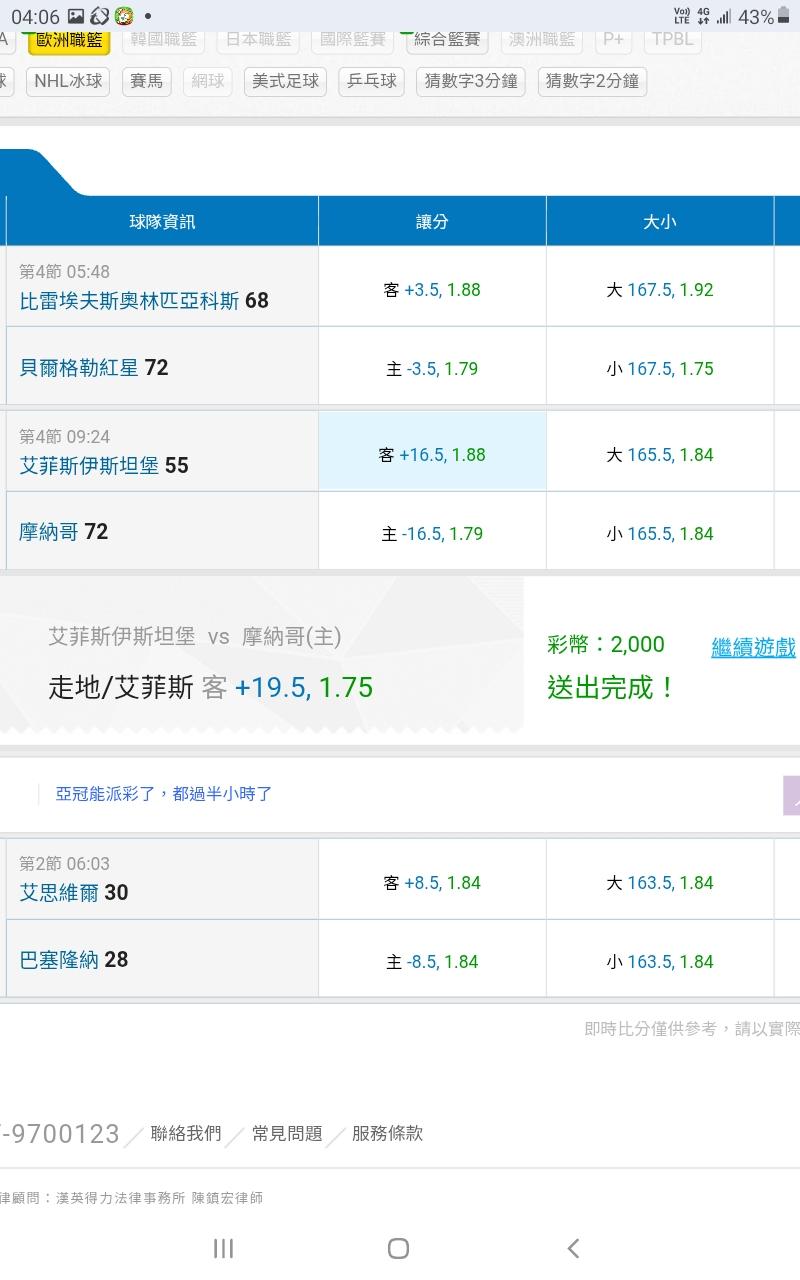Open the NHL冰球 sport category

tap(68, 81)
